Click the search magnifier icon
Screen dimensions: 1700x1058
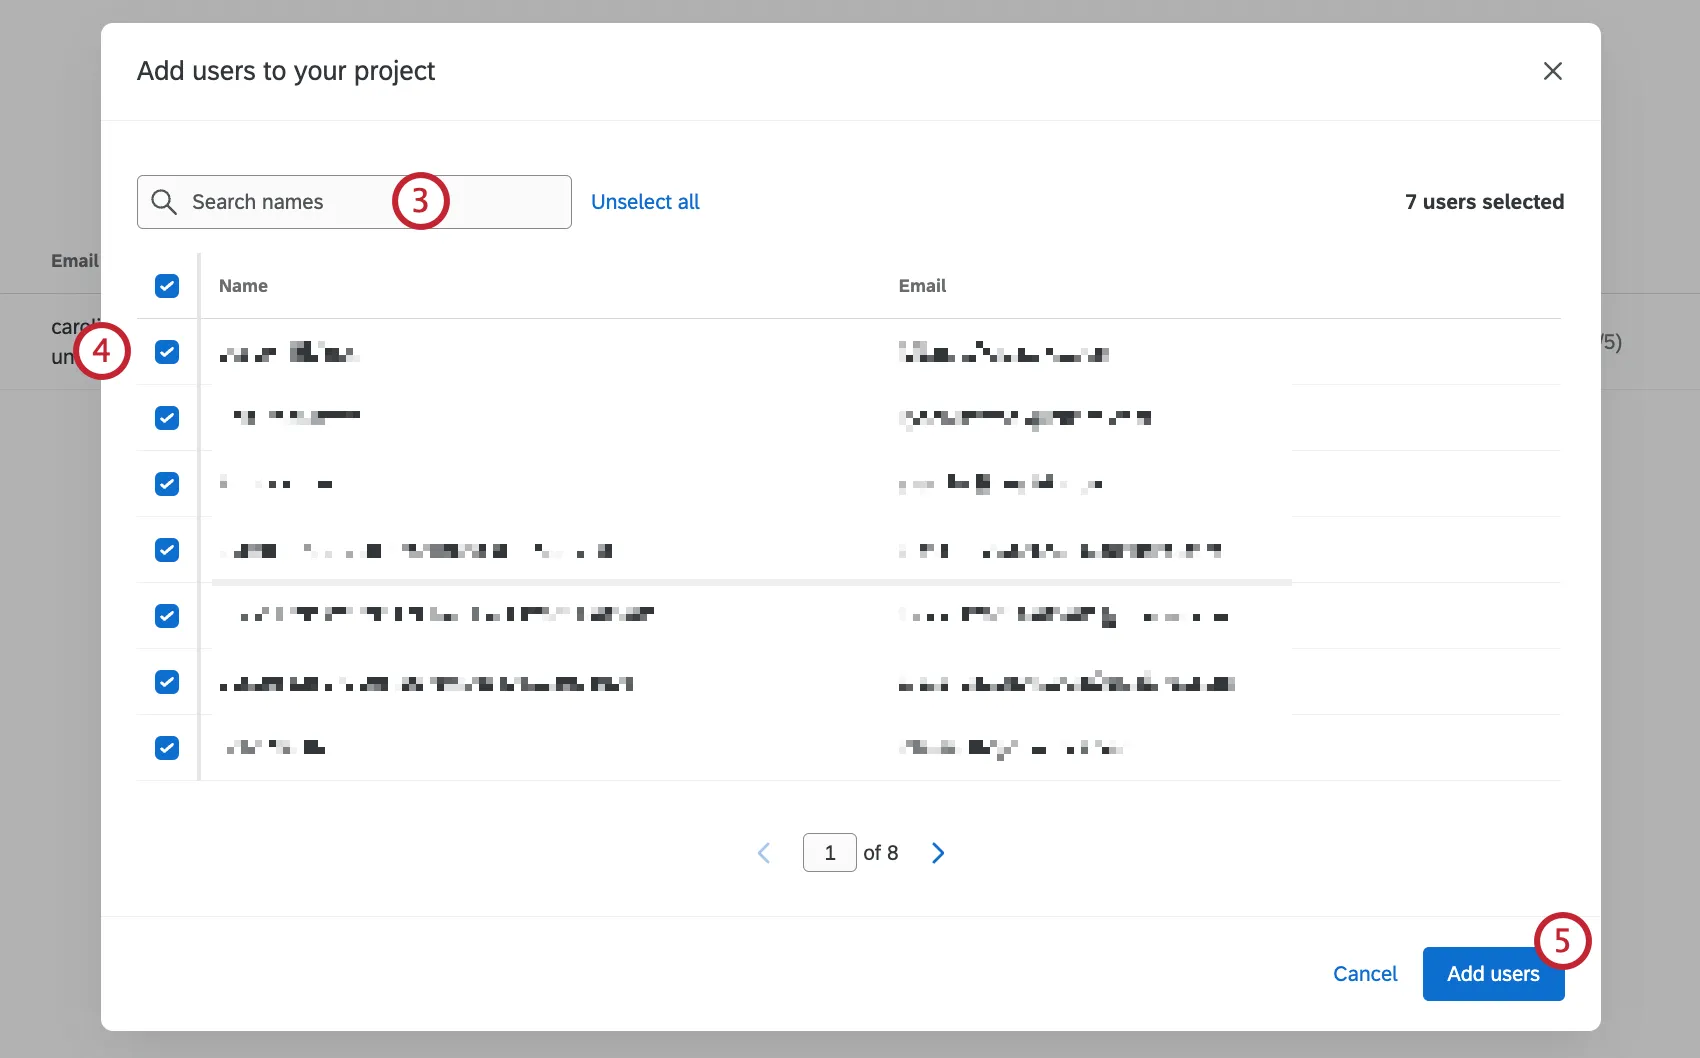[x=164, y=202]
